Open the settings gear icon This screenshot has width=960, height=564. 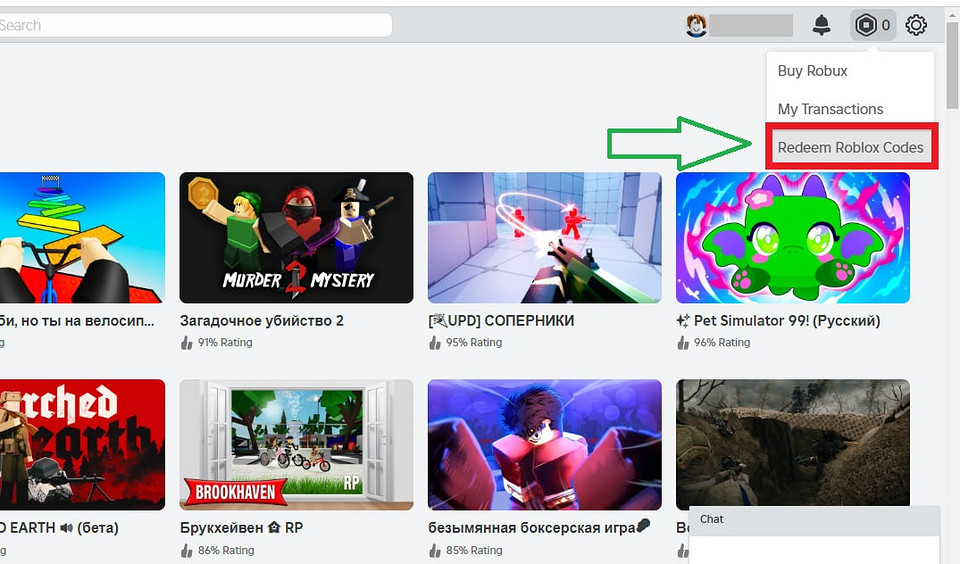tap(916, 26)
